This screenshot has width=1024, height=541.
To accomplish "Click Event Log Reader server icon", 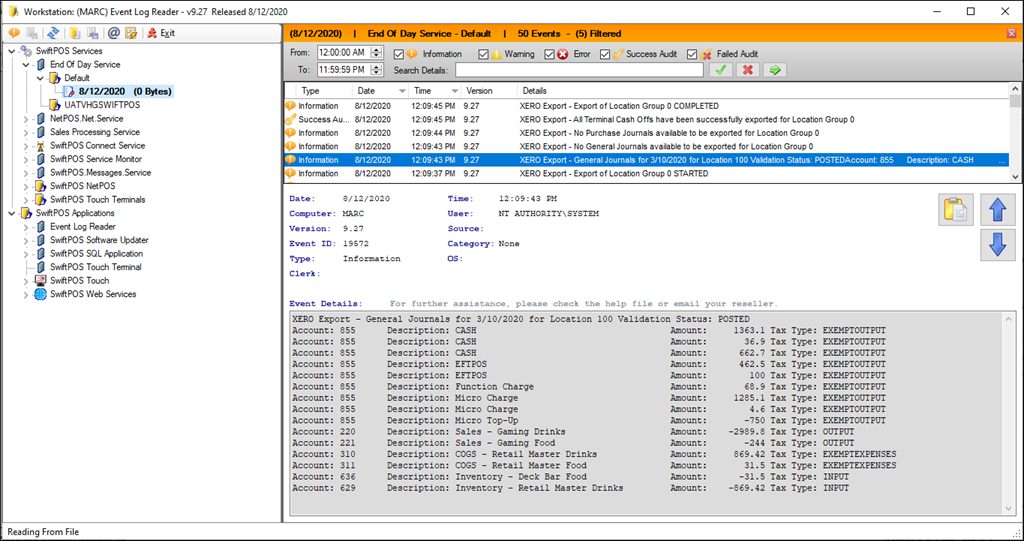I will [x=41, y=227].
